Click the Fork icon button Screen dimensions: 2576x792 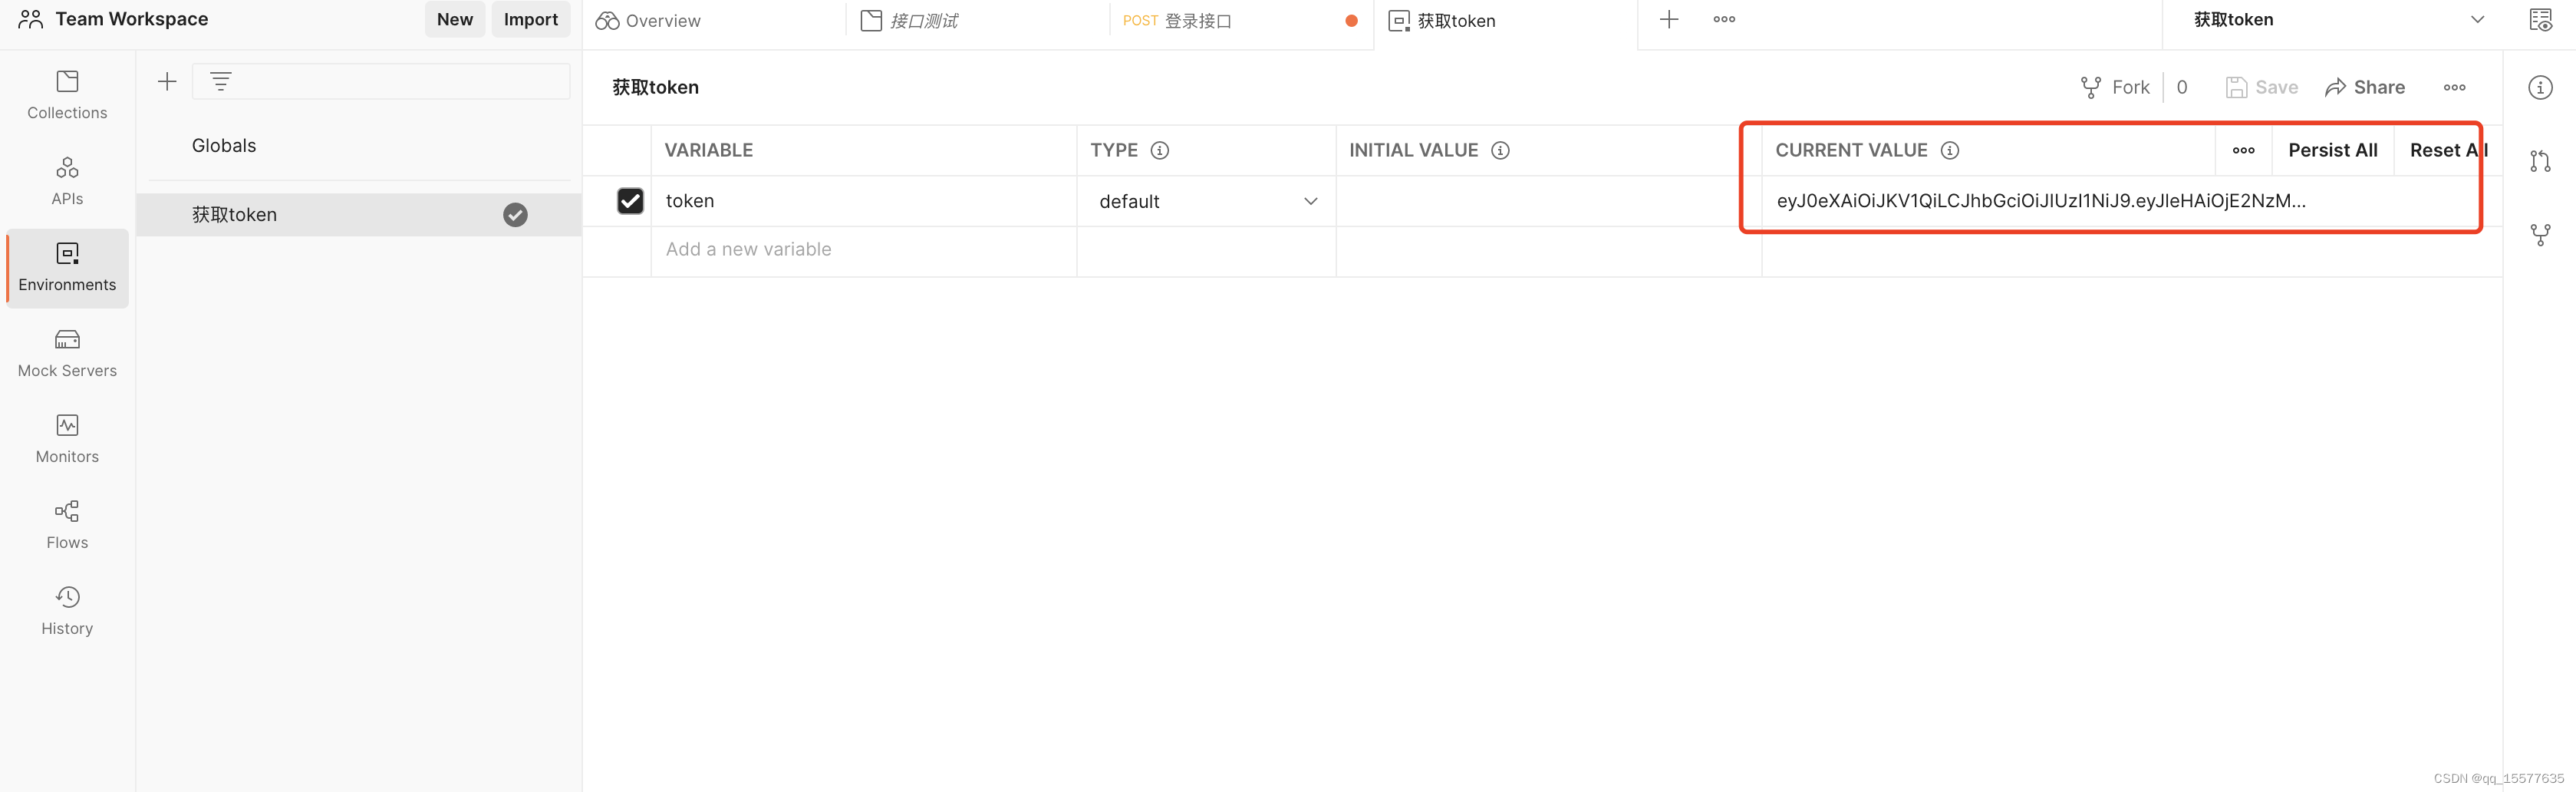2090,88
